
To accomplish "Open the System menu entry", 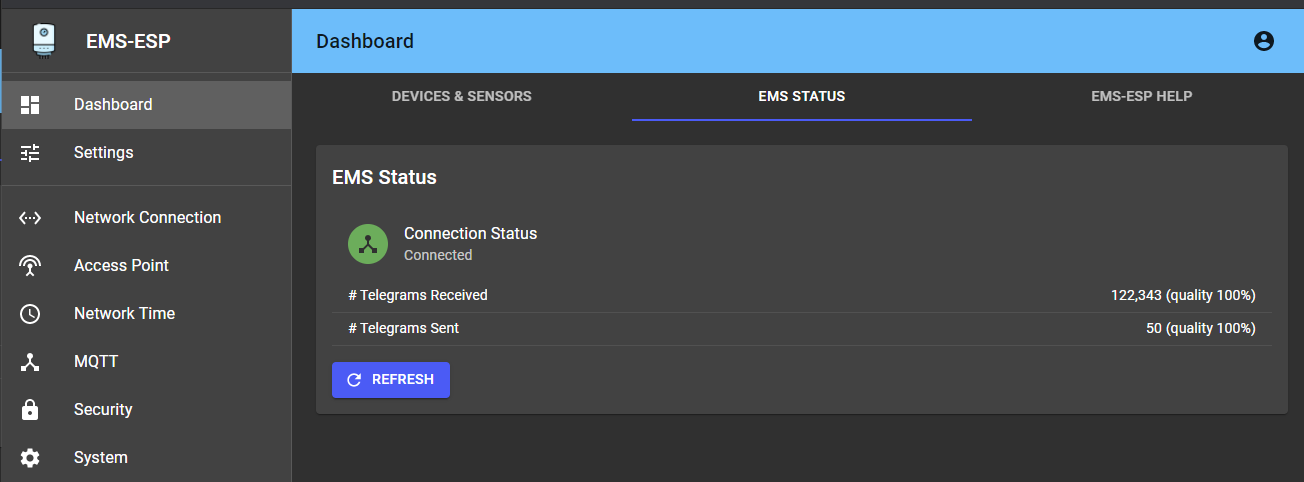I will [x=101, y=458].
